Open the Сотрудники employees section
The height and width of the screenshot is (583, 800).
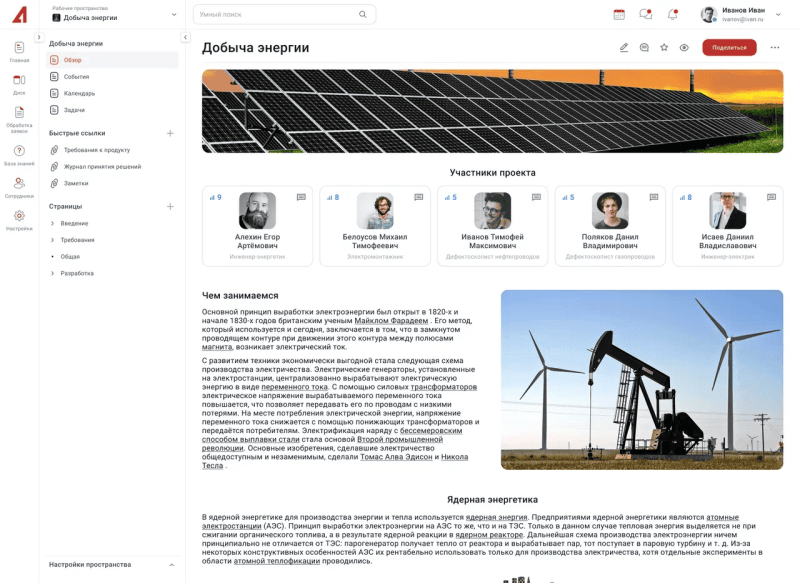(19, 187)
